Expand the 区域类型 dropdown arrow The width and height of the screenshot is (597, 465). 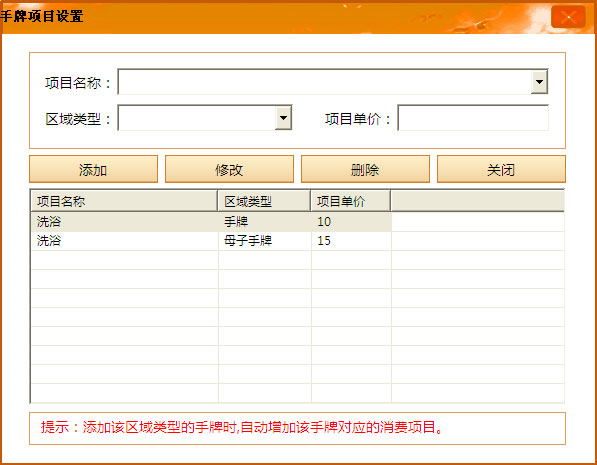[283, 118]
